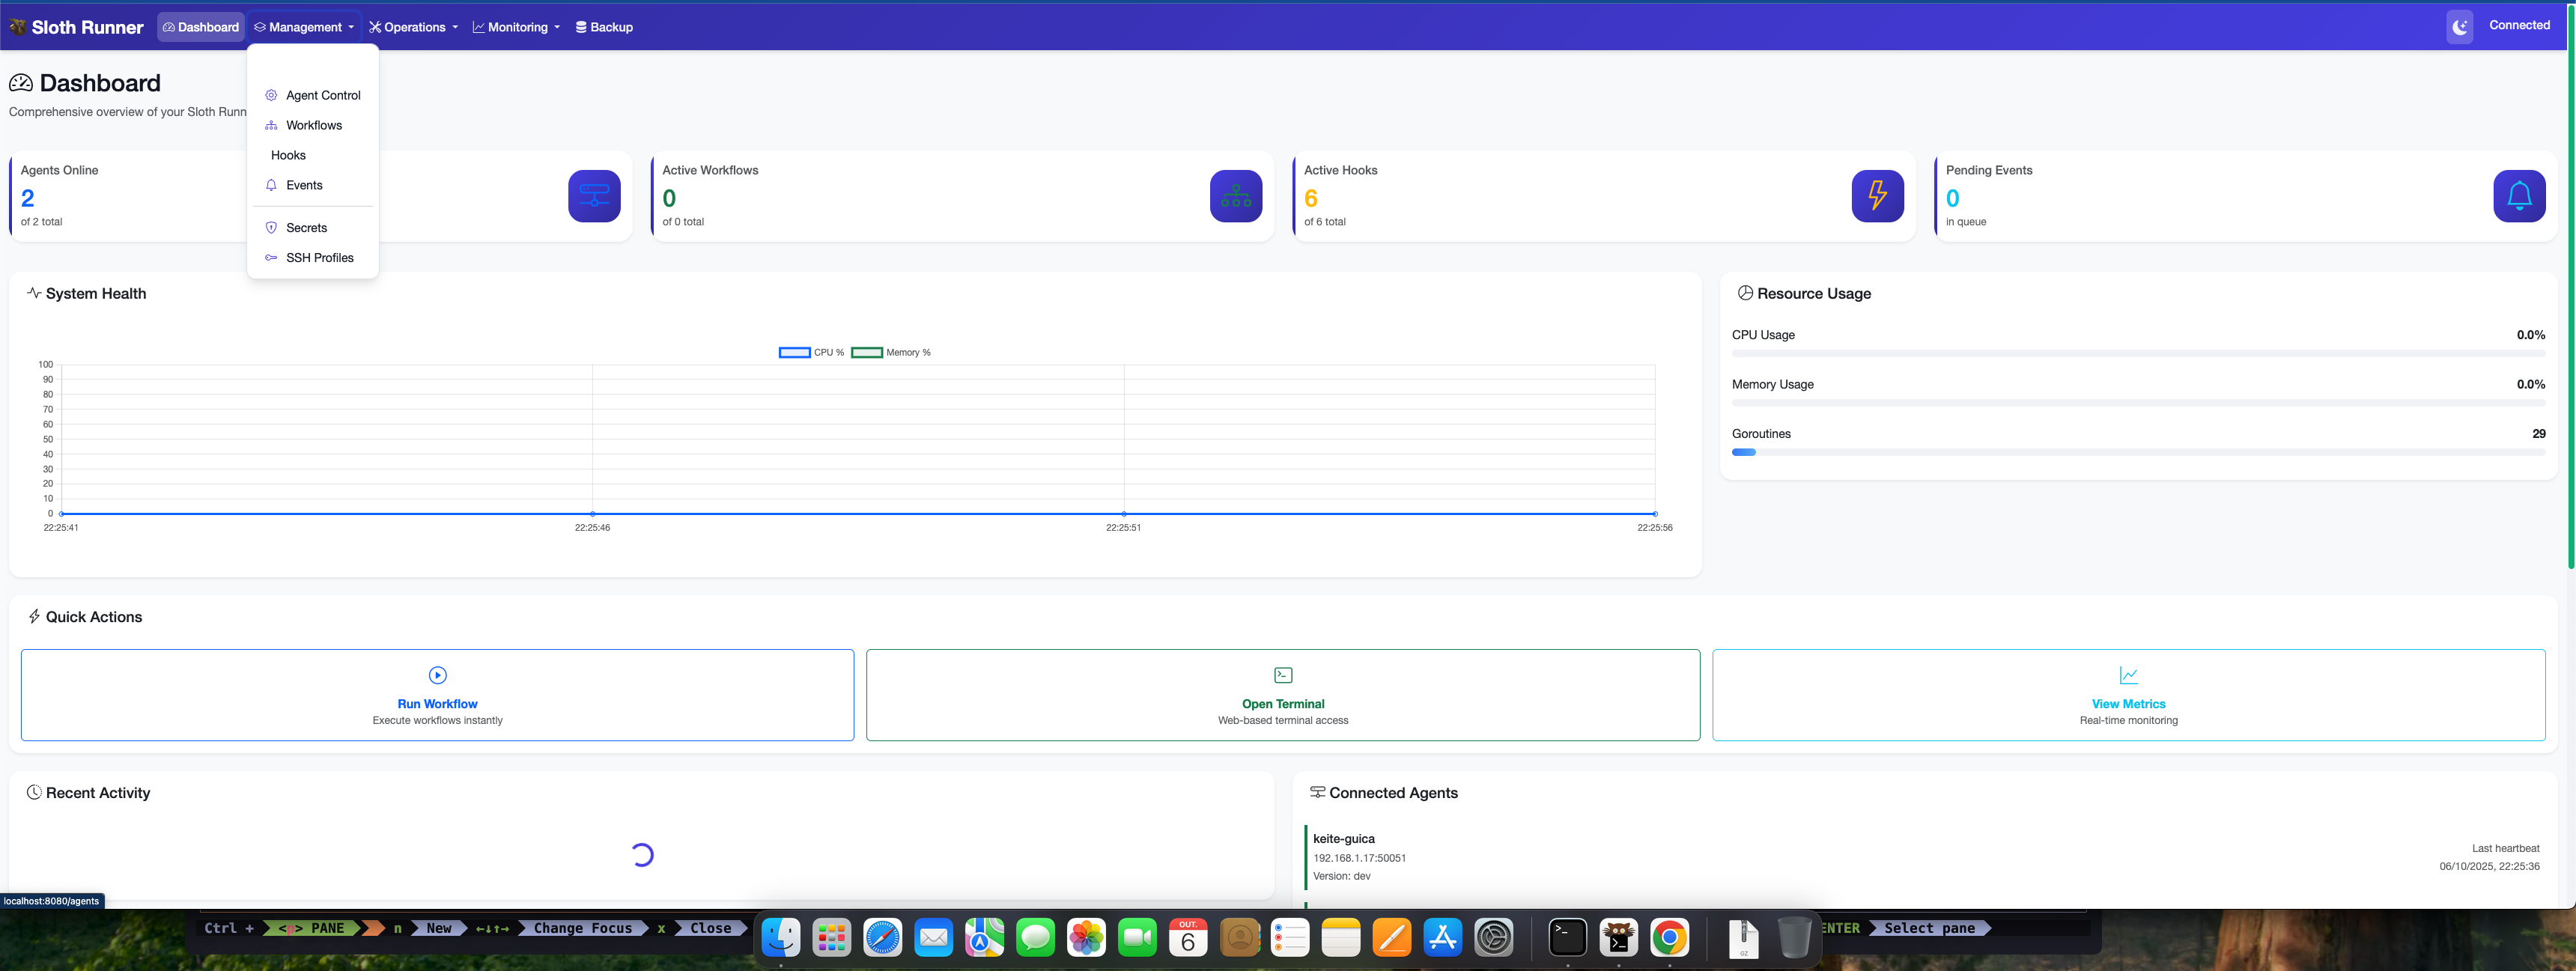Click the Active Hooks lightning icon
2576x971 pixels.
pos(1877,196)
